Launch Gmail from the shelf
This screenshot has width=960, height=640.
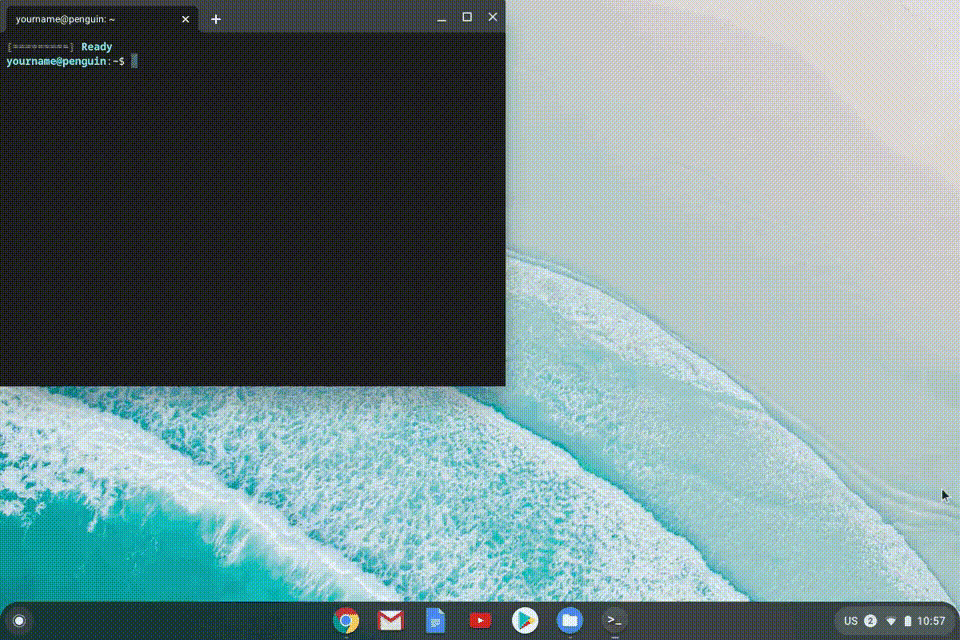coord(390,620)
